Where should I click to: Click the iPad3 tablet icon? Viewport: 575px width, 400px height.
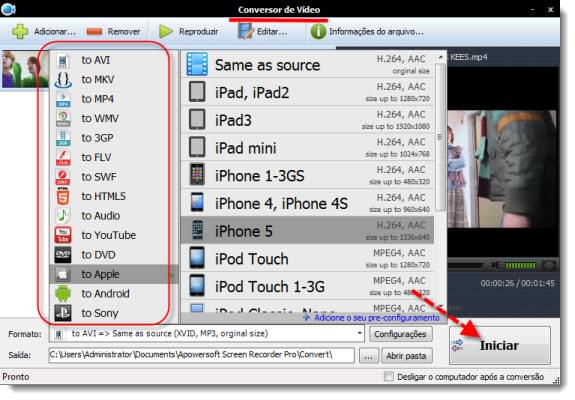197,120
